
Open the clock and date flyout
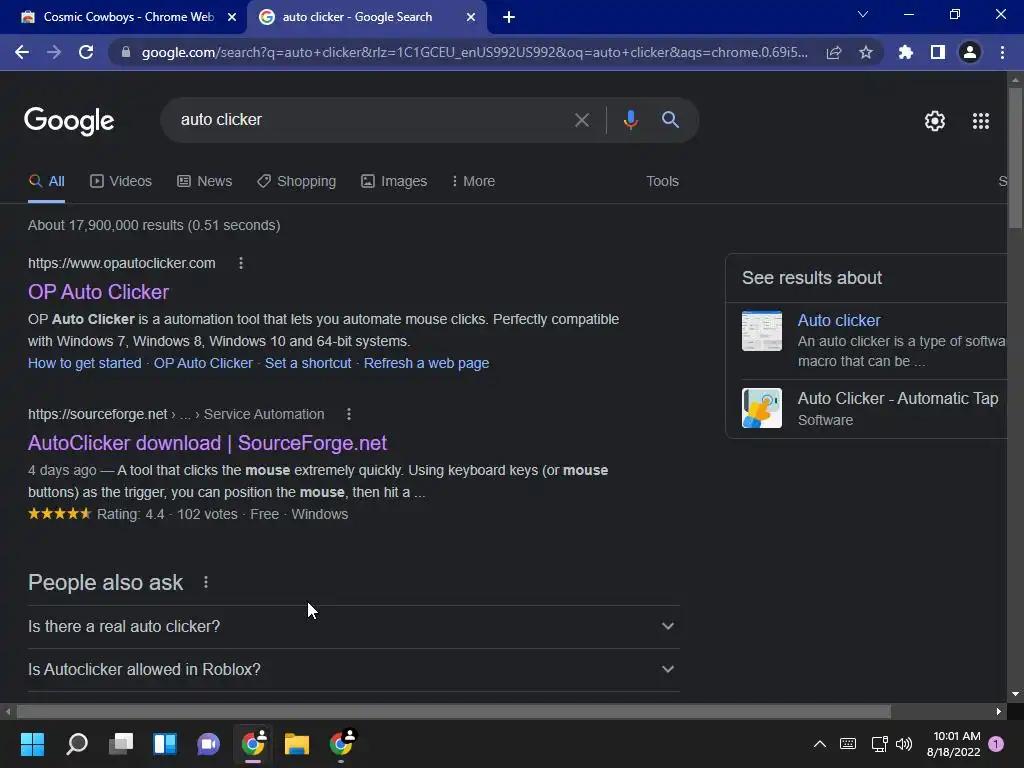954,744
